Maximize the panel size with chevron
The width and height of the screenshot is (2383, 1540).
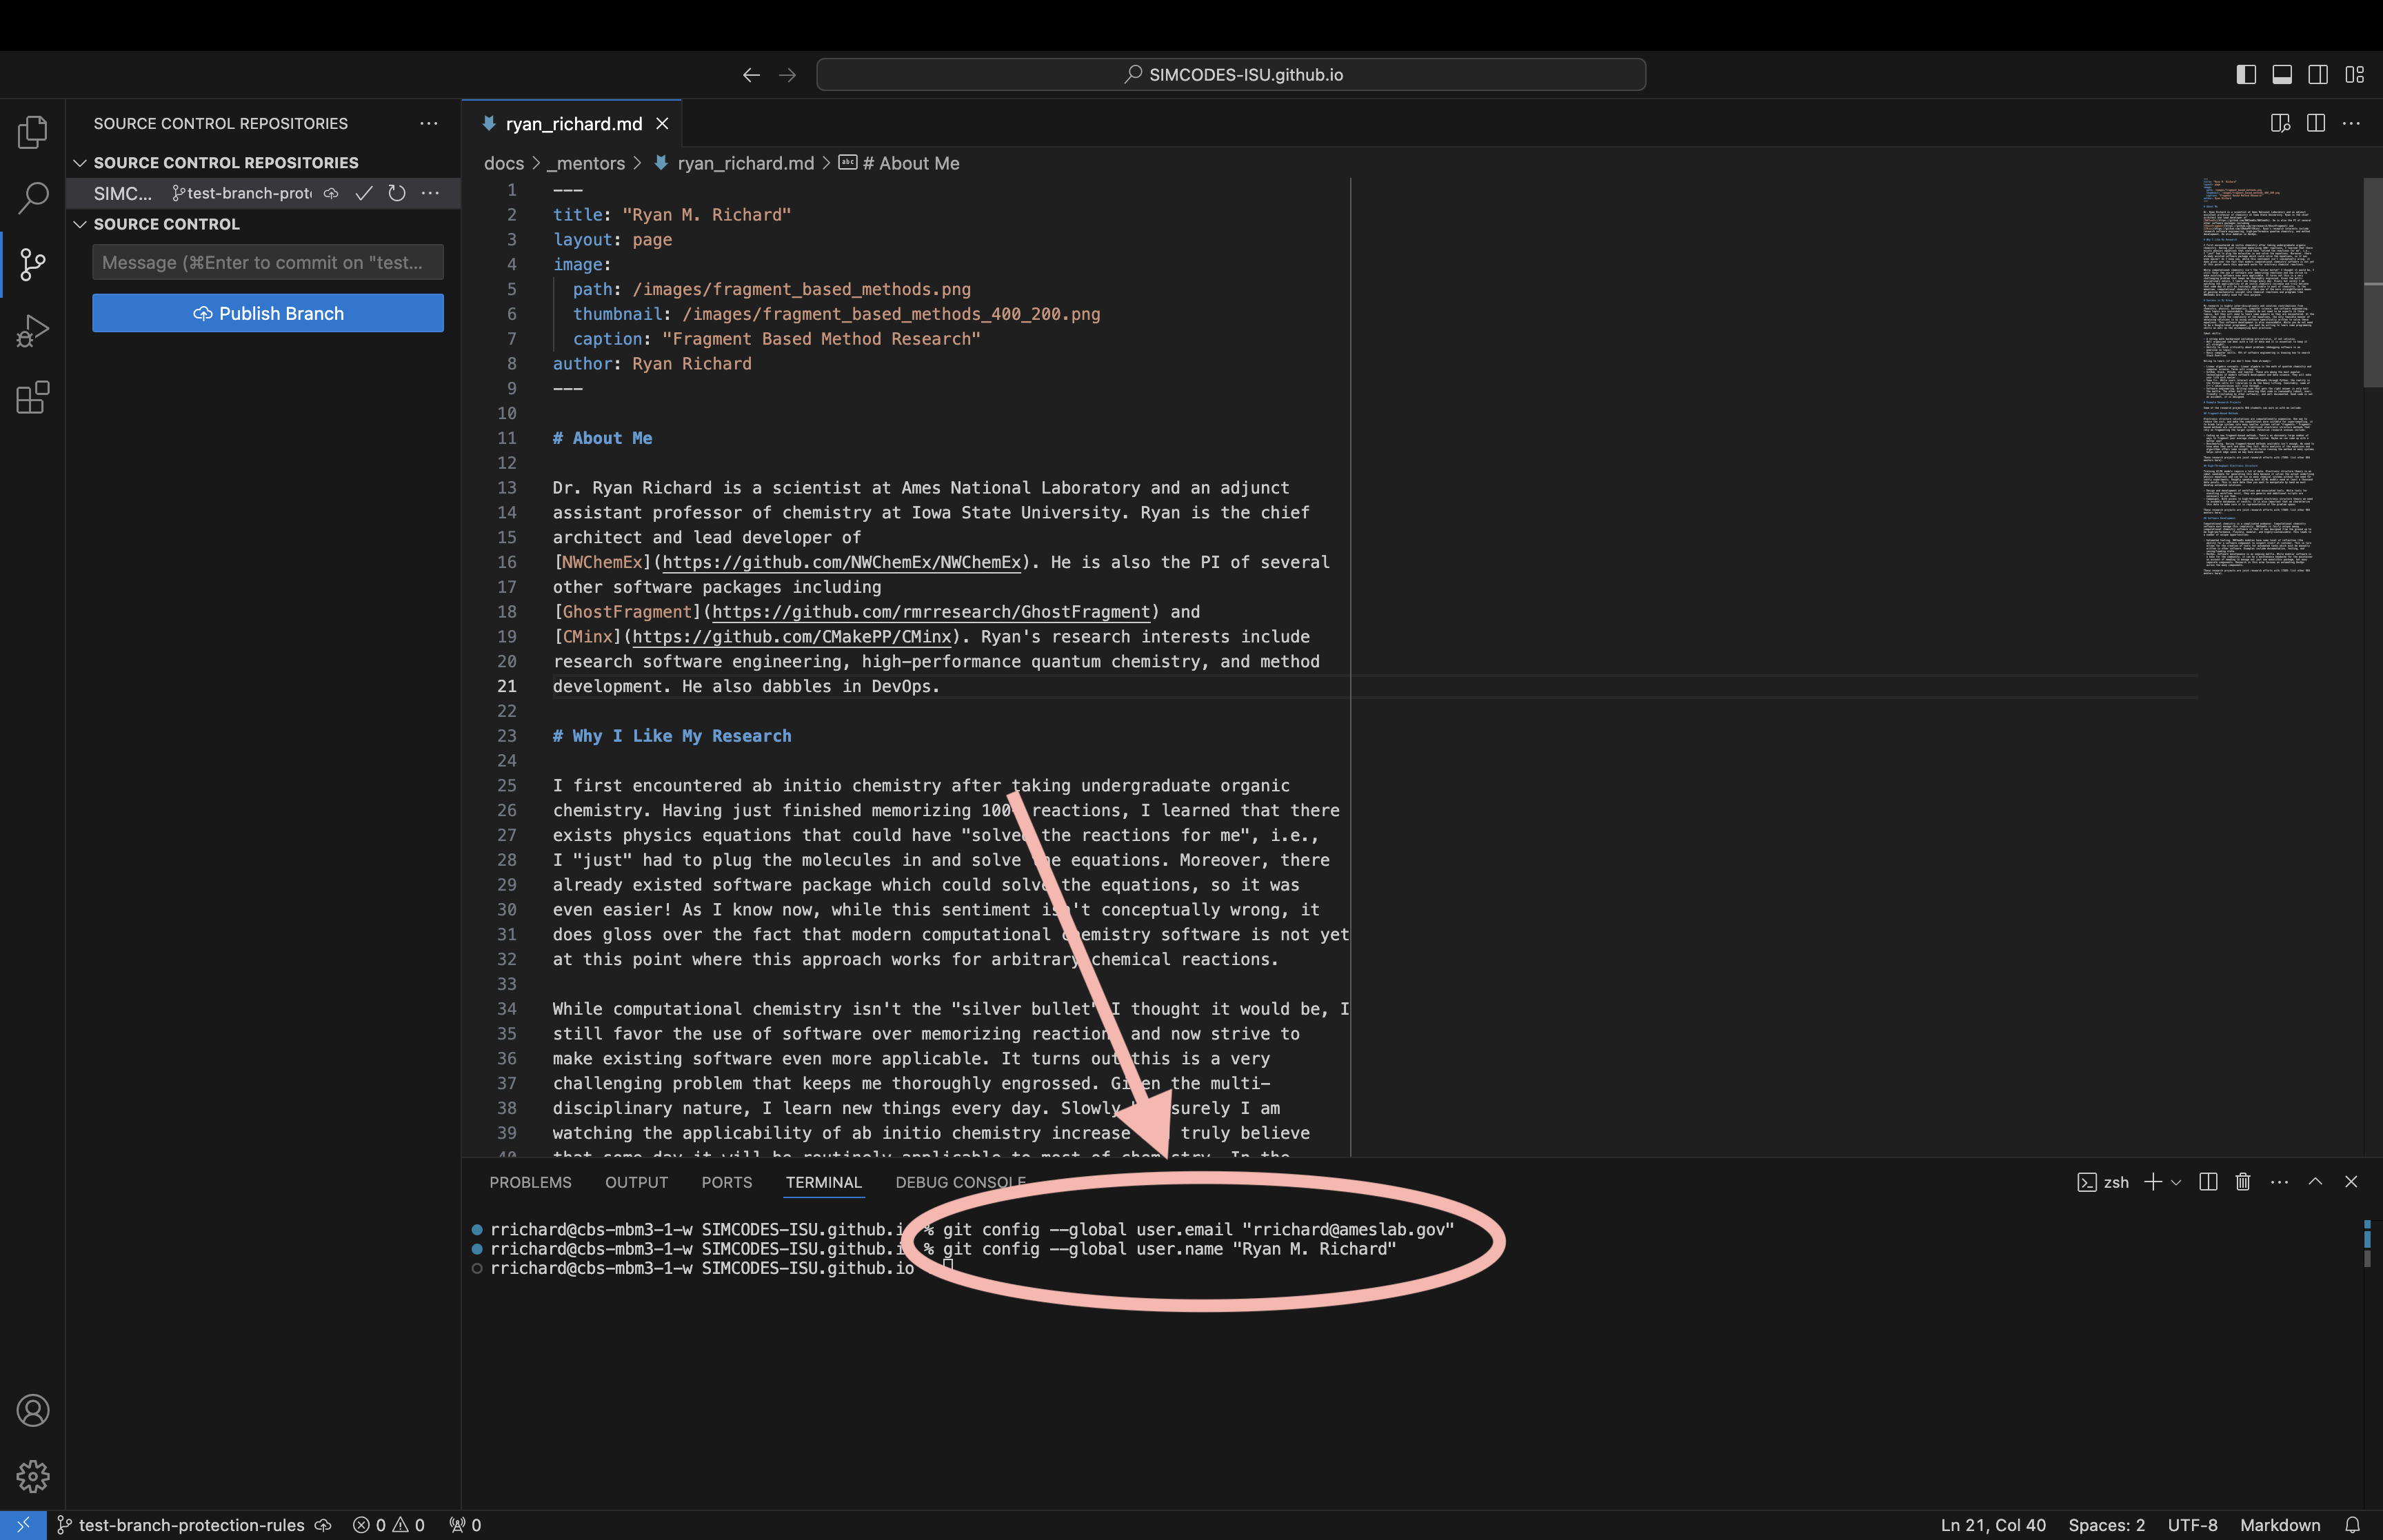tap(2315, 1182)
